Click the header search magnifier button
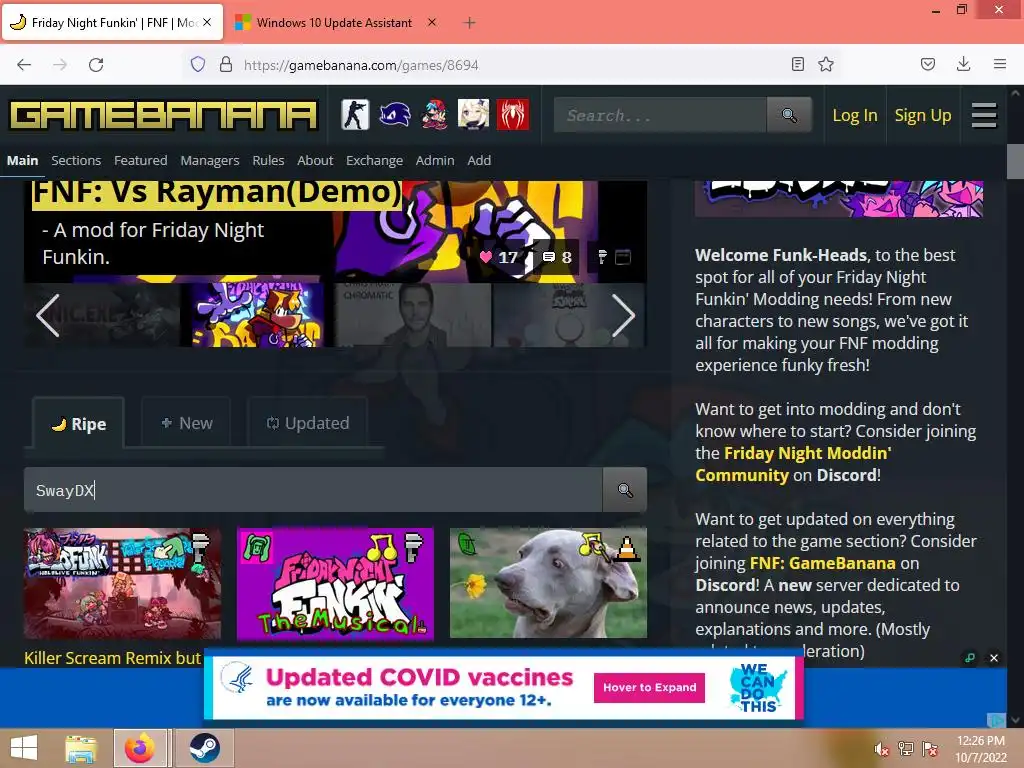 [789, 116]
